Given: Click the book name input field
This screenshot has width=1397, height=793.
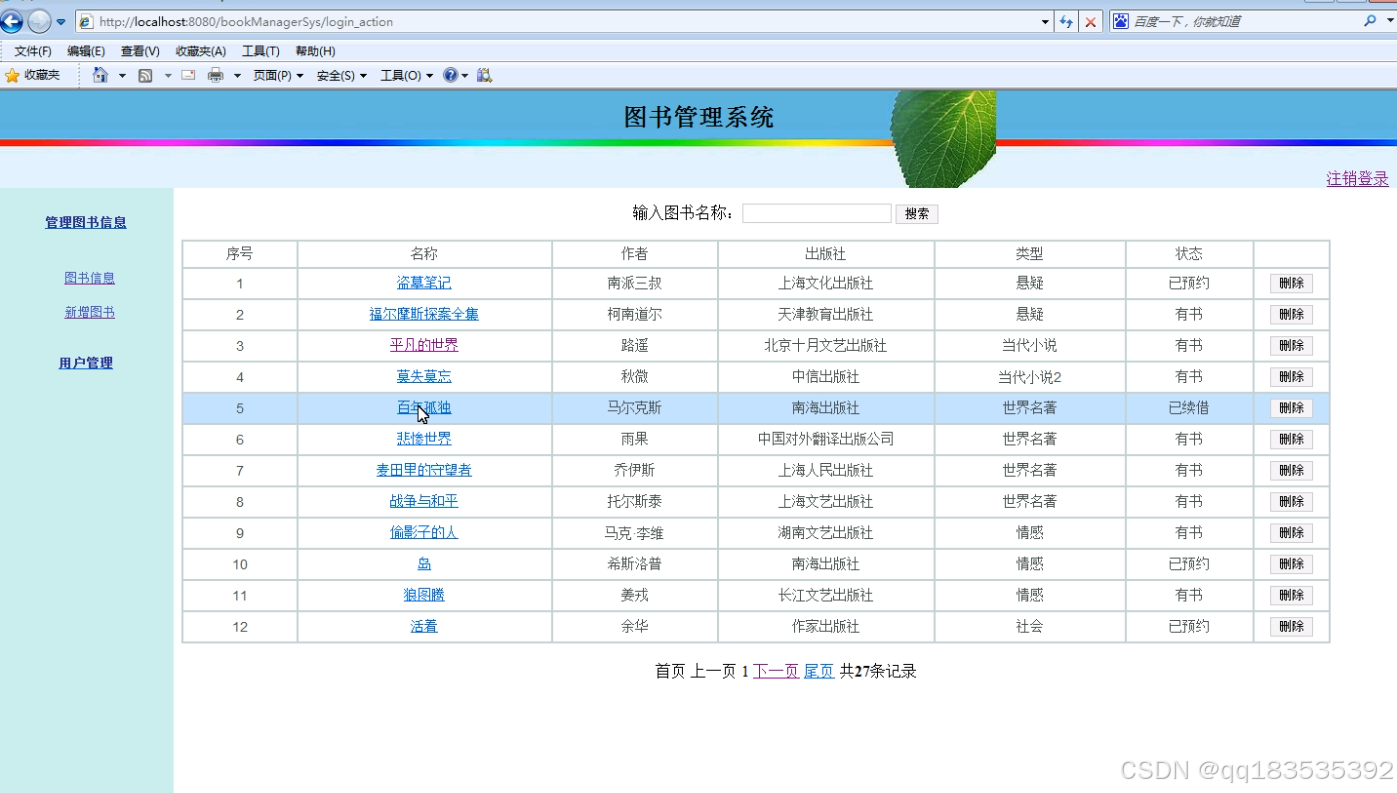Looking at the screenshot, I should pyautogui.click(x=816, y=212).
